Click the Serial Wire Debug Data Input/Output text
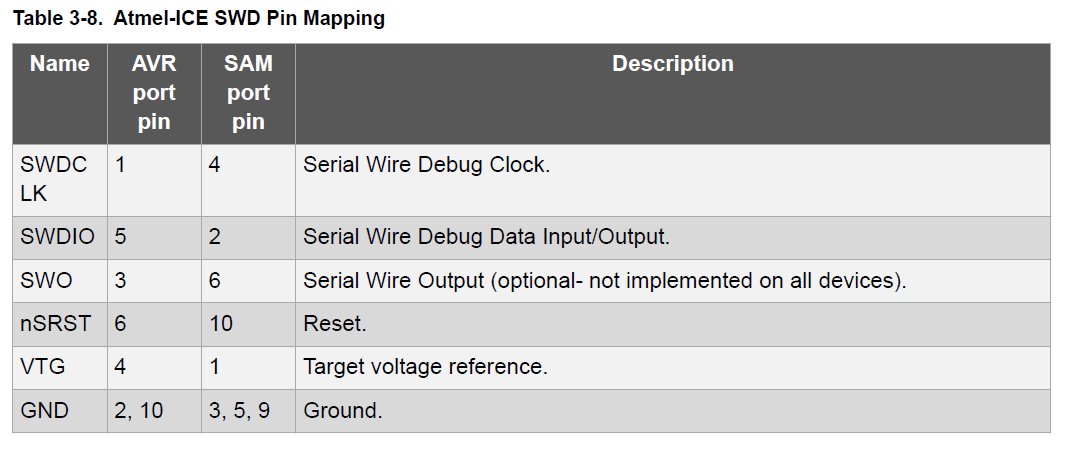 (486, 237)
